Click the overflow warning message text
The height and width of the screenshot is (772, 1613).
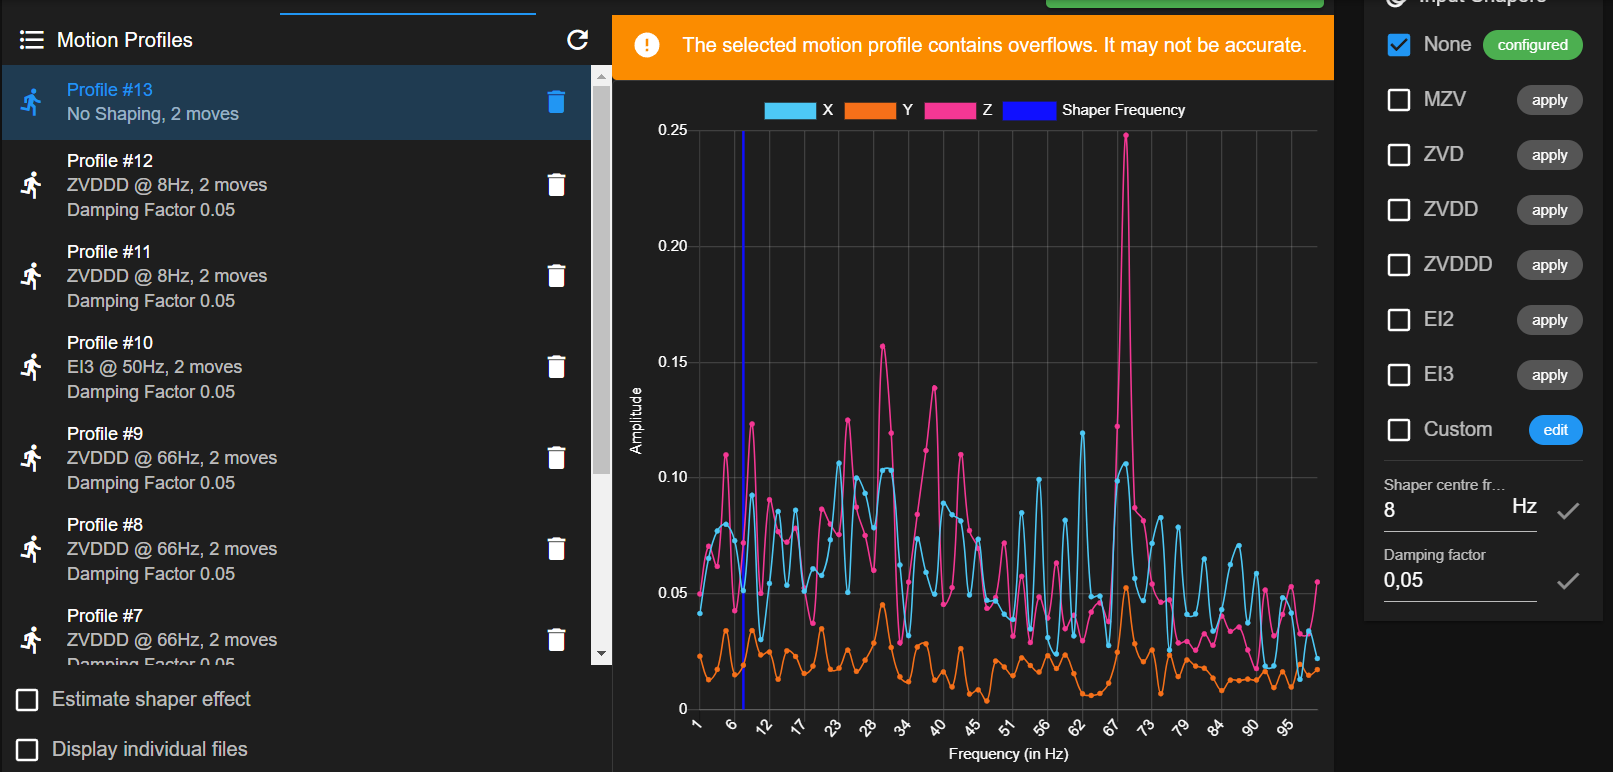[994, 45]
